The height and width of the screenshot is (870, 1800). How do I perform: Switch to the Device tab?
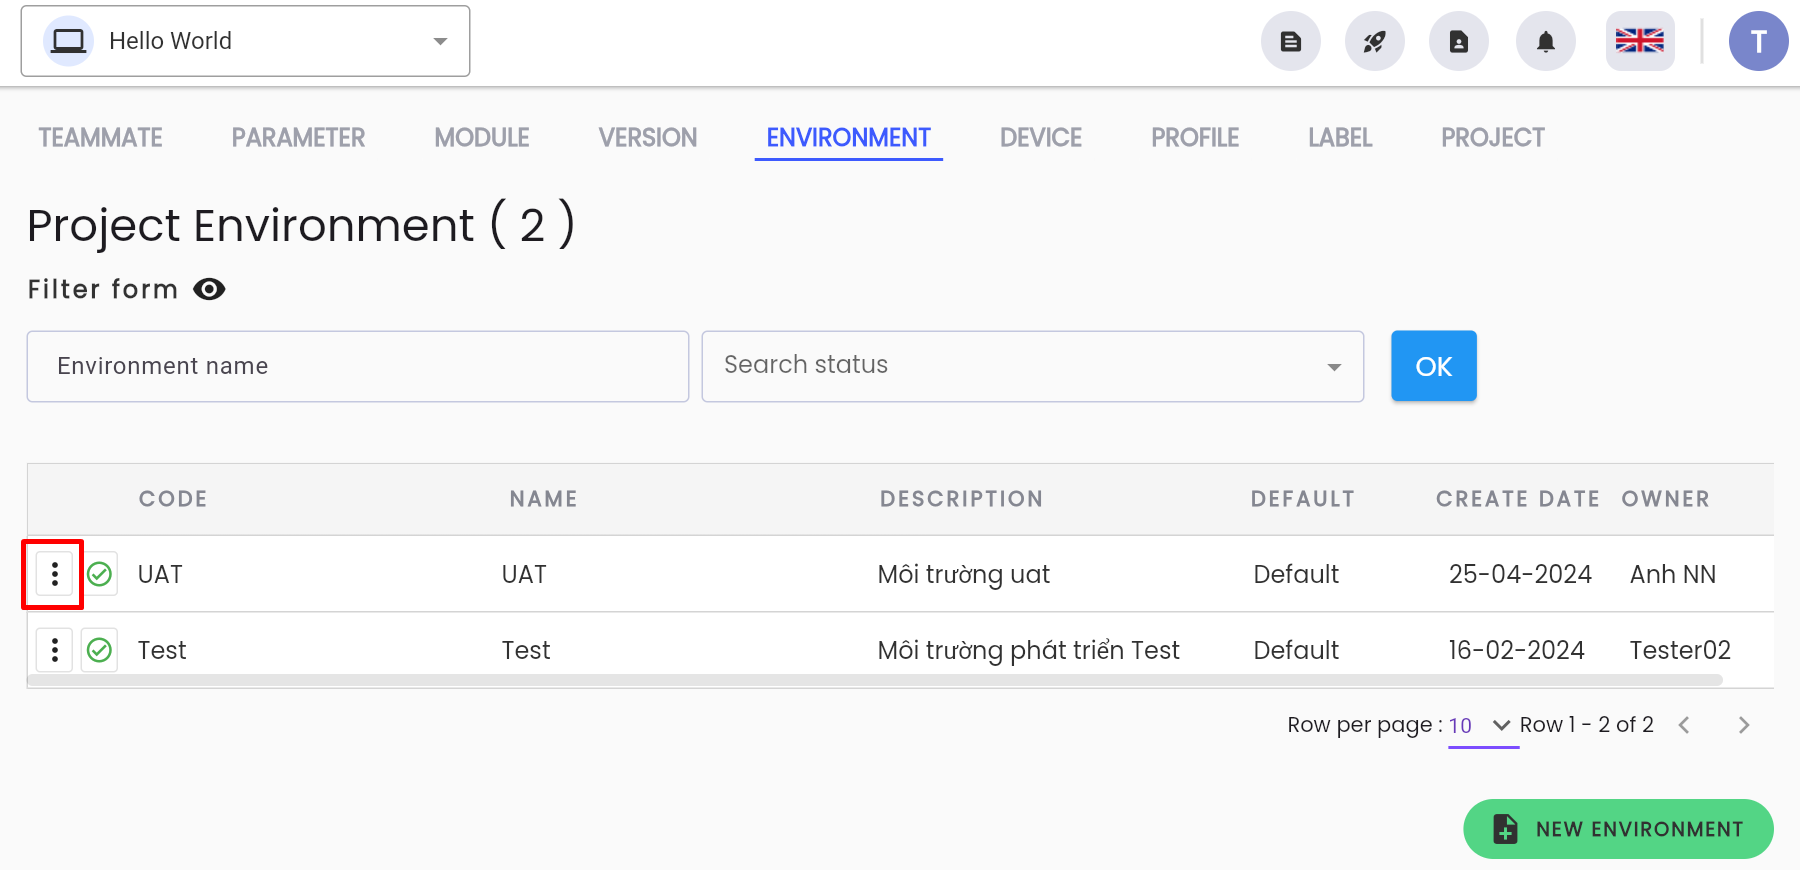1041,138
